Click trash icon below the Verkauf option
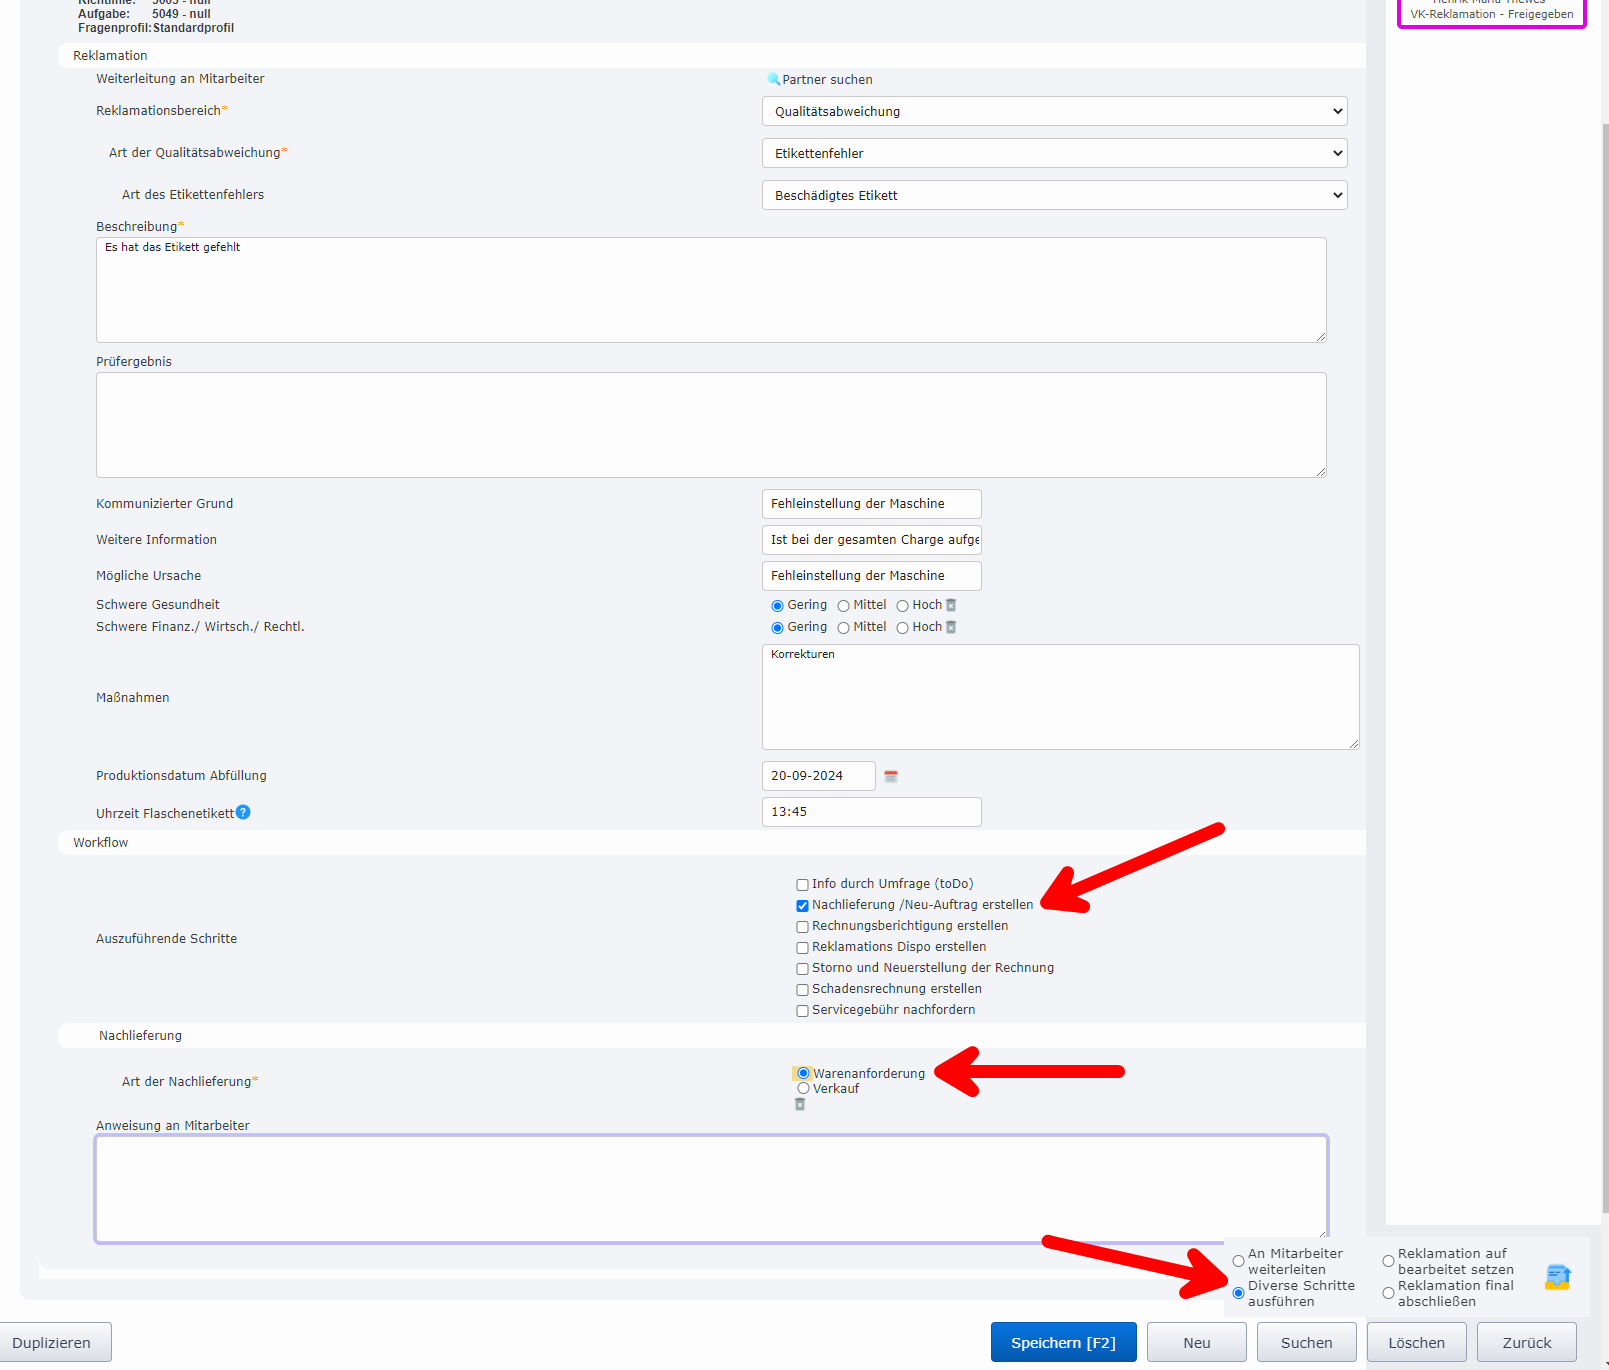The height and width of the screenshot is (1370, 1609). click(800, 1104)
